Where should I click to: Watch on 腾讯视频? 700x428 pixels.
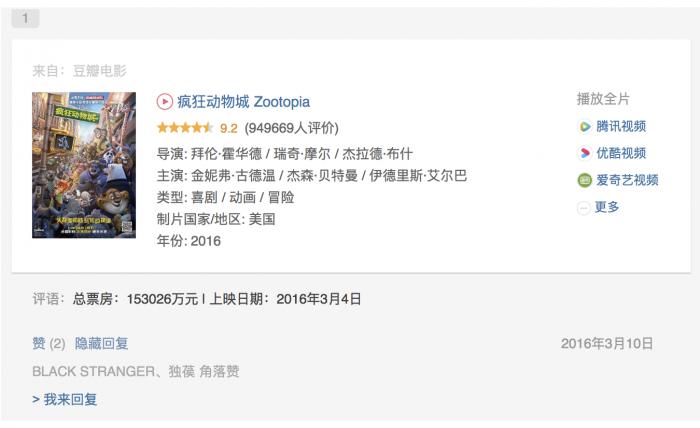pos(621,126)
